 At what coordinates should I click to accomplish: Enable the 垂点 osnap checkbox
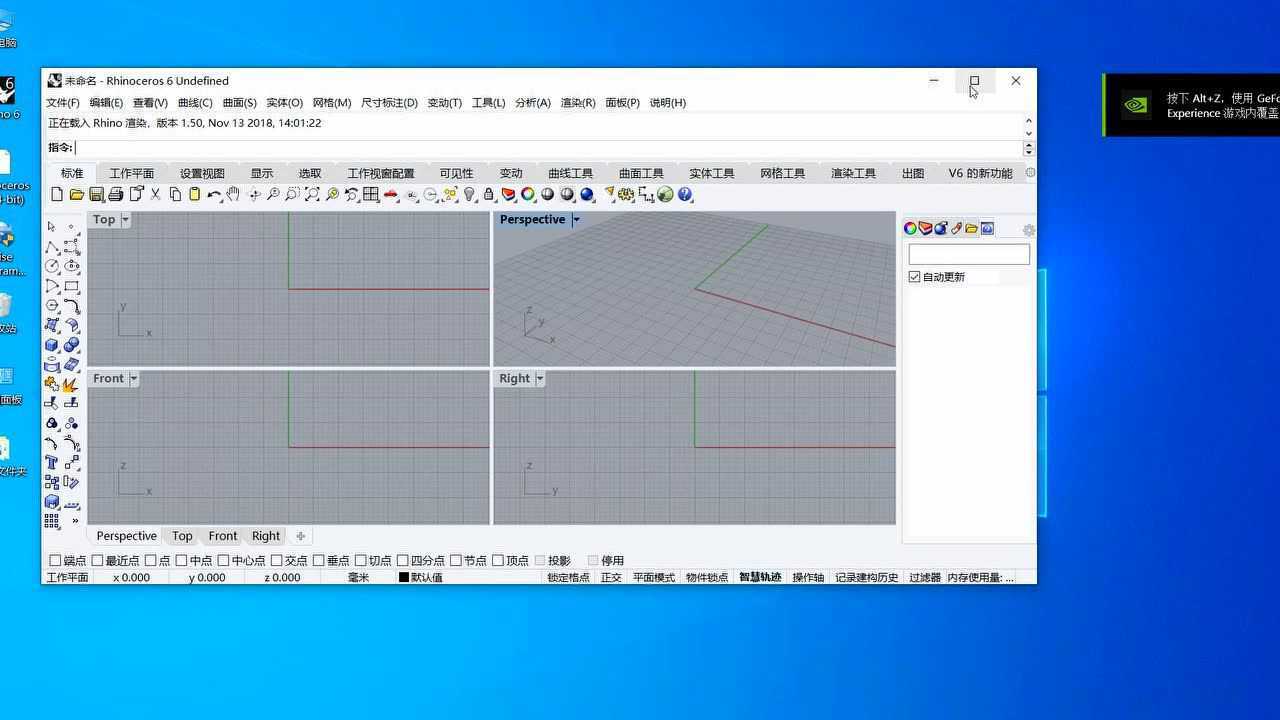(319, 561)
